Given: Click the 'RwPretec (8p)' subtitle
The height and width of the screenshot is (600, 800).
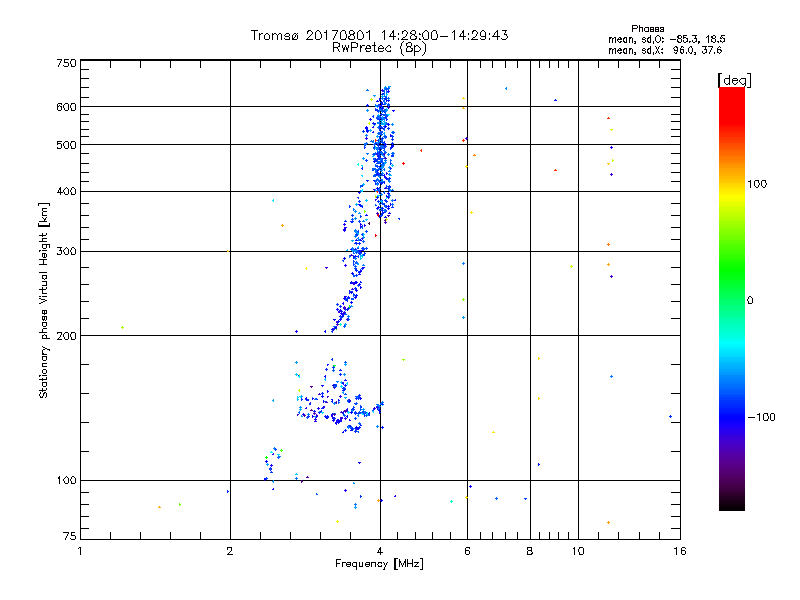Looking at the screenshot, I should coord(379,48).
